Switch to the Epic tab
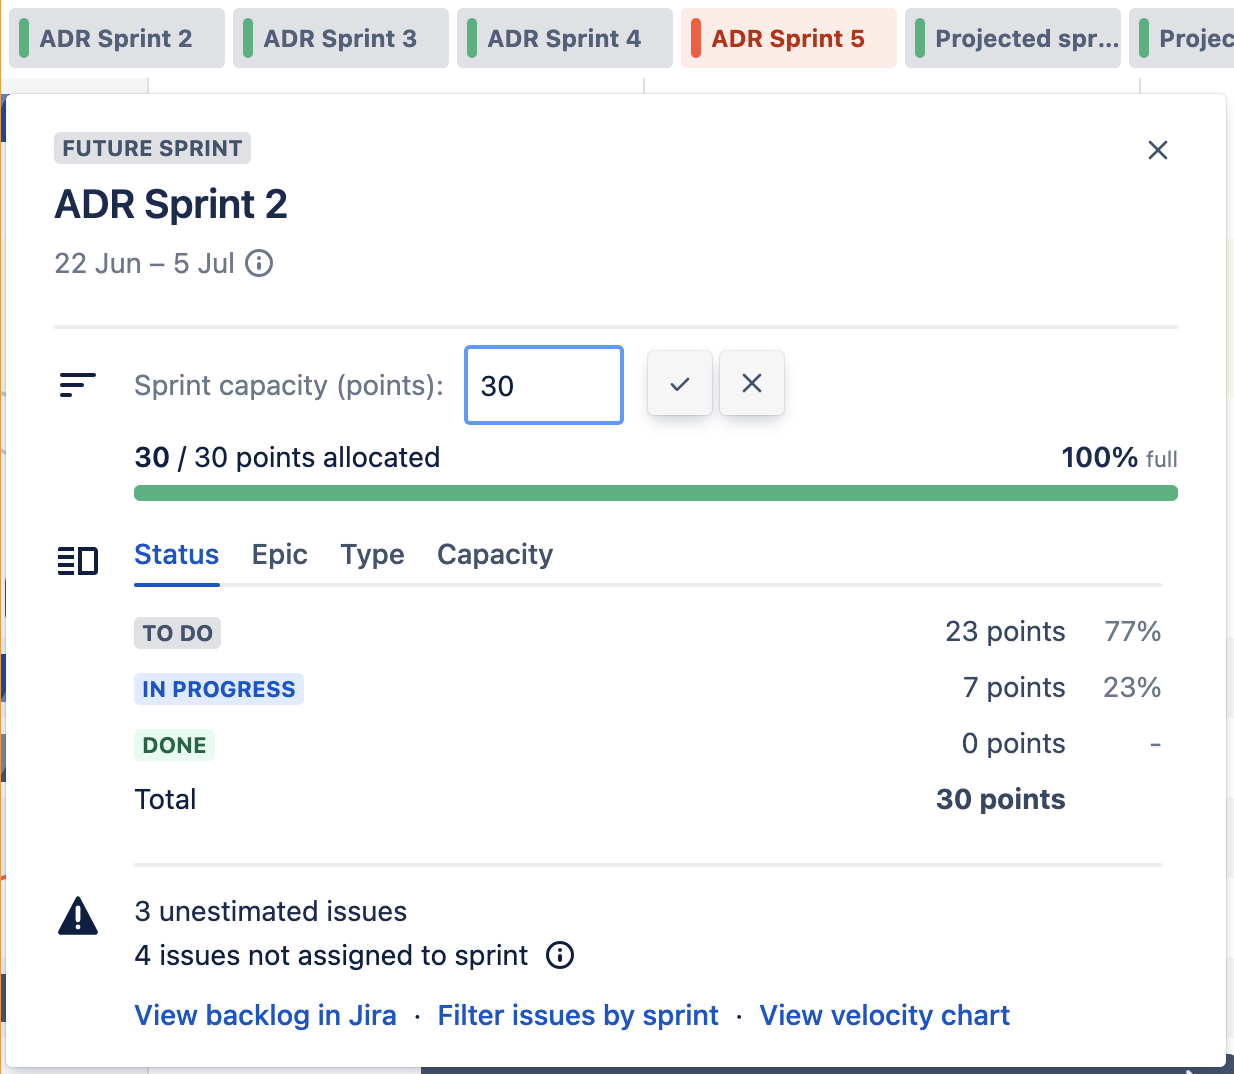 coord(279,554)
